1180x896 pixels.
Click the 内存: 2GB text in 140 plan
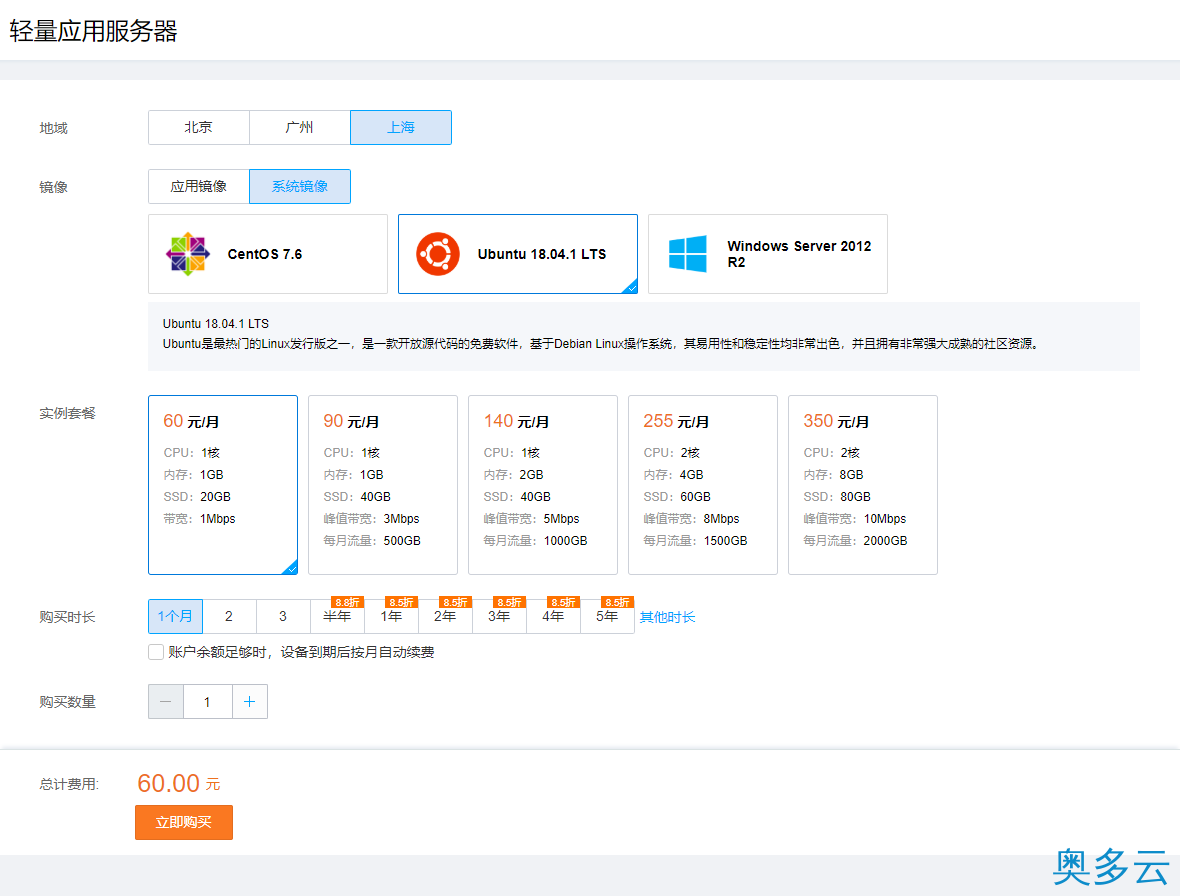point(513,475)
